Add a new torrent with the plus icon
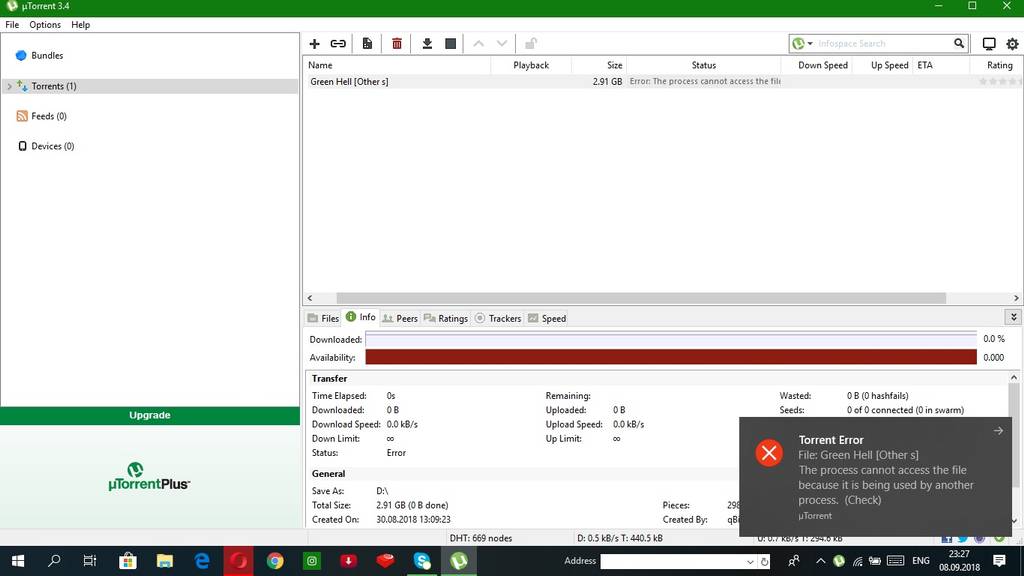This screenshot has width=1024, height=576. click(314, 44)
